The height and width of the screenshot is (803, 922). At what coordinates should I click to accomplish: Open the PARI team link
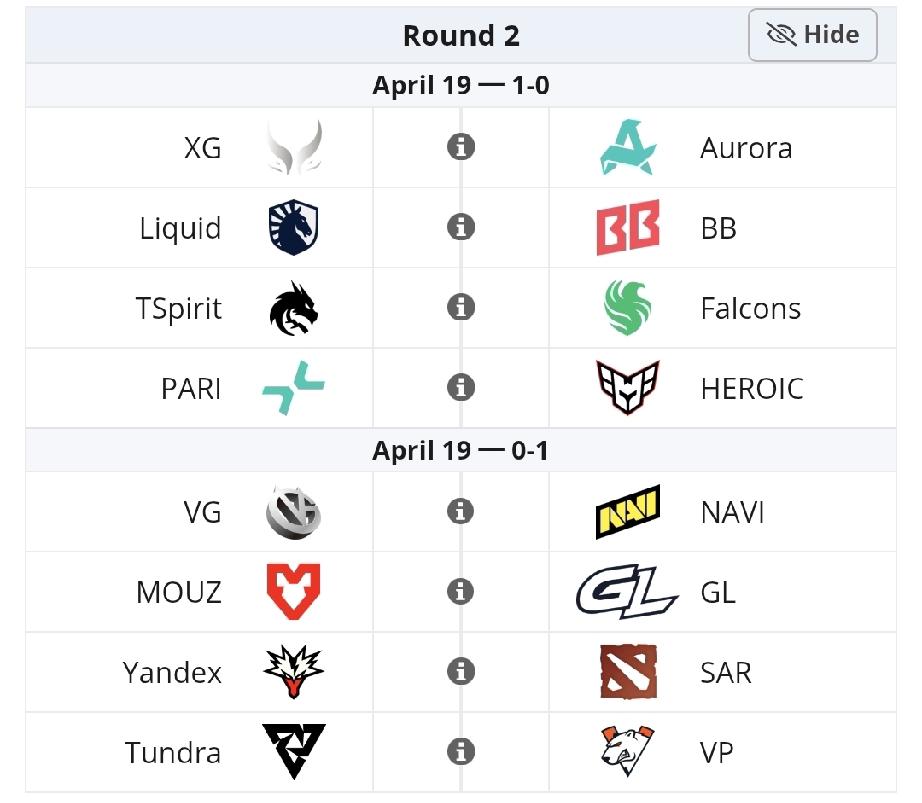[x=191, y=388]
